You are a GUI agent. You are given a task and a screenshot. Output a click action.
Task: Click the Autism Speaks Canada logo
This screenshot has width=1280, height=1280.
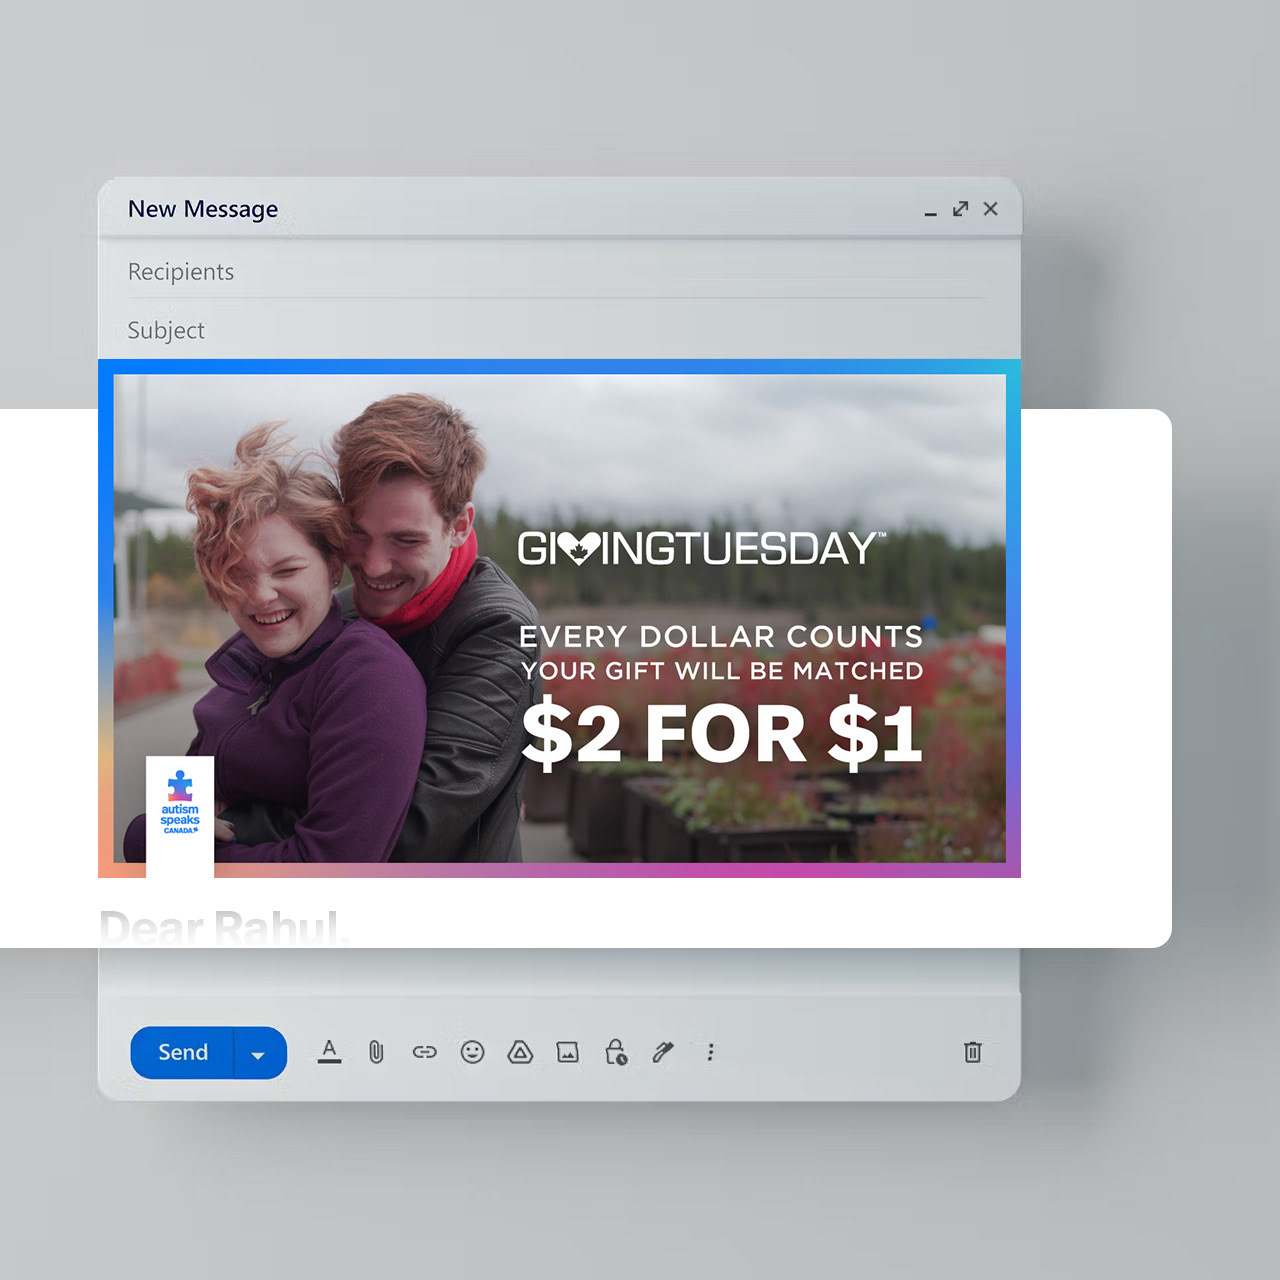pyautogui.click(x=180, y=803)
